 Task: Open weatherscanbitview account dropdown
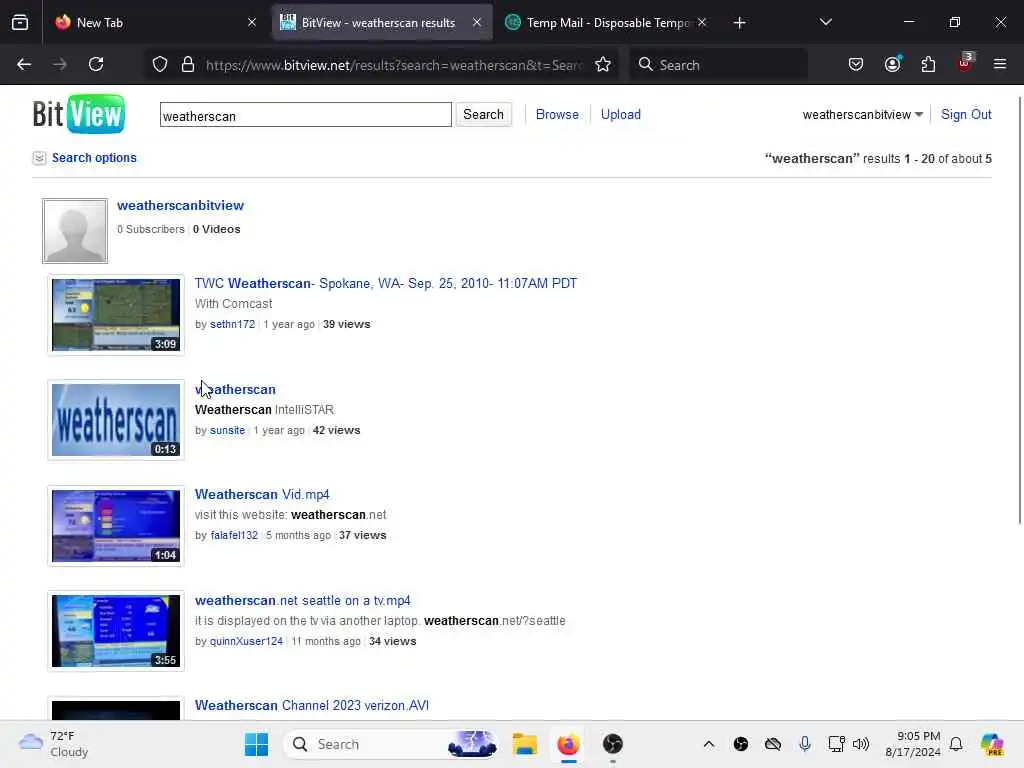862,115
